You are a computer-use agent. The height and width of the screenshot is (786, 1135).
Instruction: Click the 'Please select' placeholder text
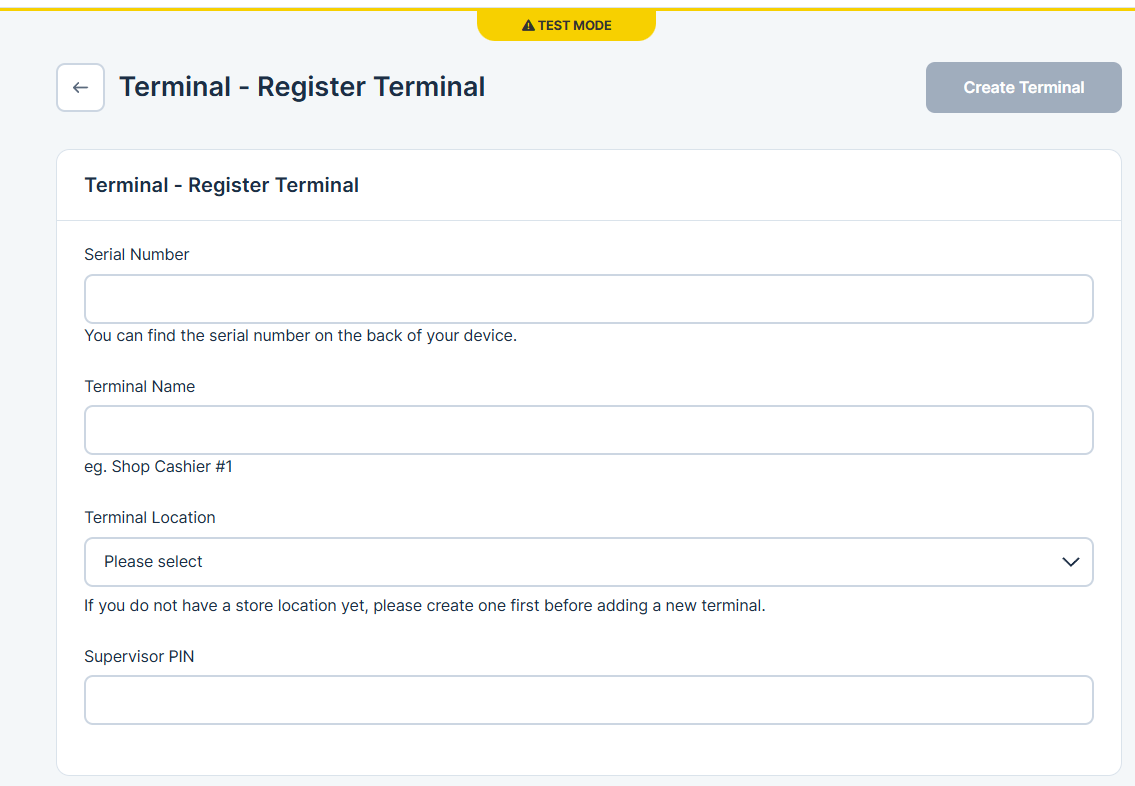pyautogui.click(x=153, y=562)
